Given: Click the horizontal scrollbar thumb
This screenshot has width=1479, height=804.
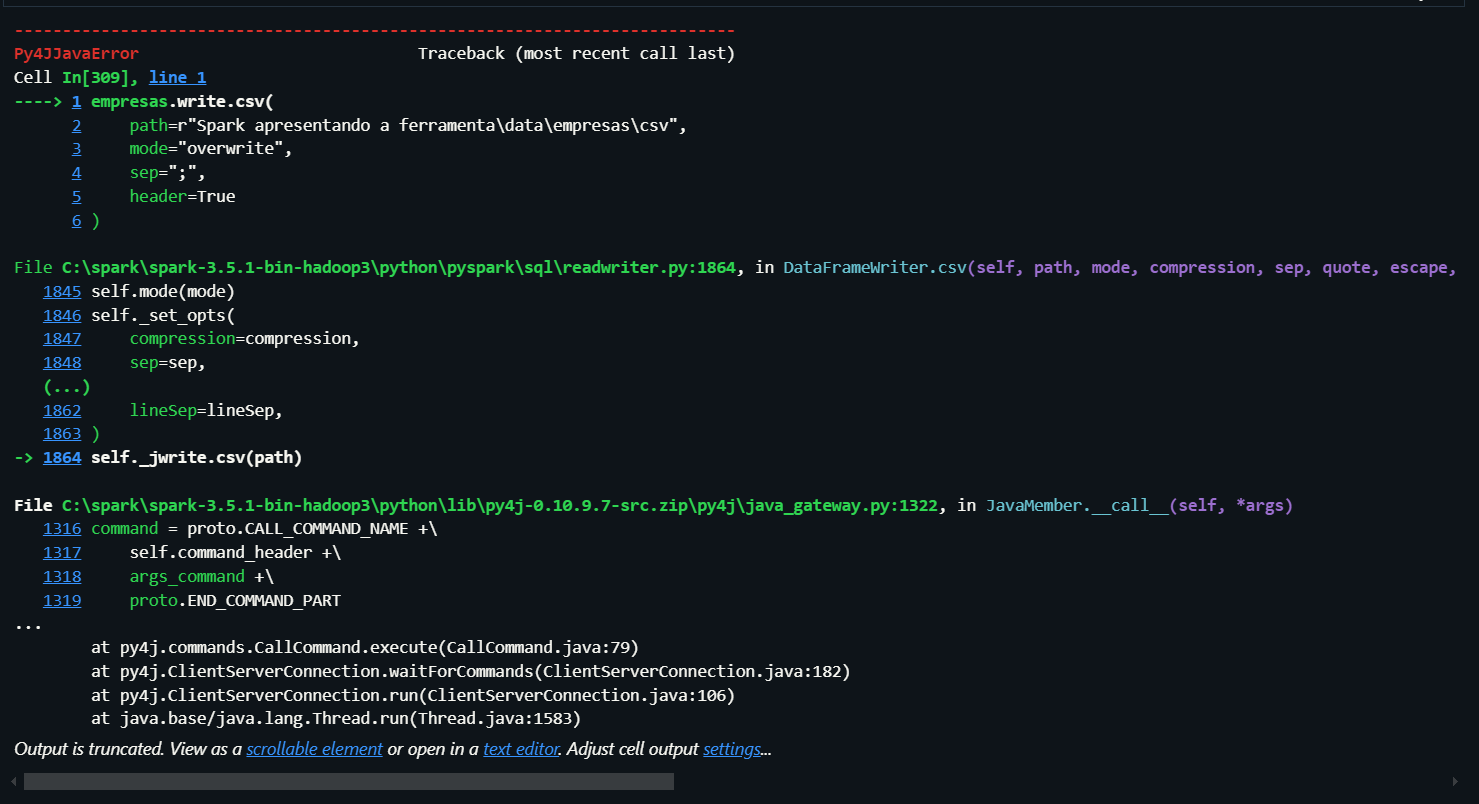Looking at the screenshot, I should pos(349,781).
